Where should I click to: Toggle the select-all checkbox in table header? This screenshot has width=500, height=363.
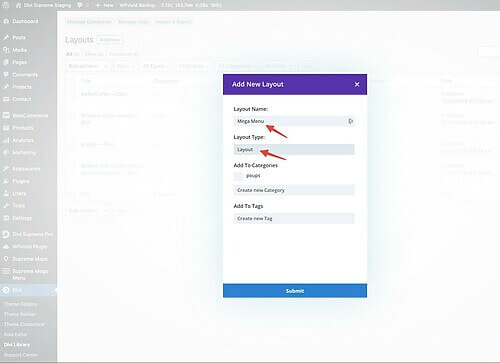[x=72, y=81]
